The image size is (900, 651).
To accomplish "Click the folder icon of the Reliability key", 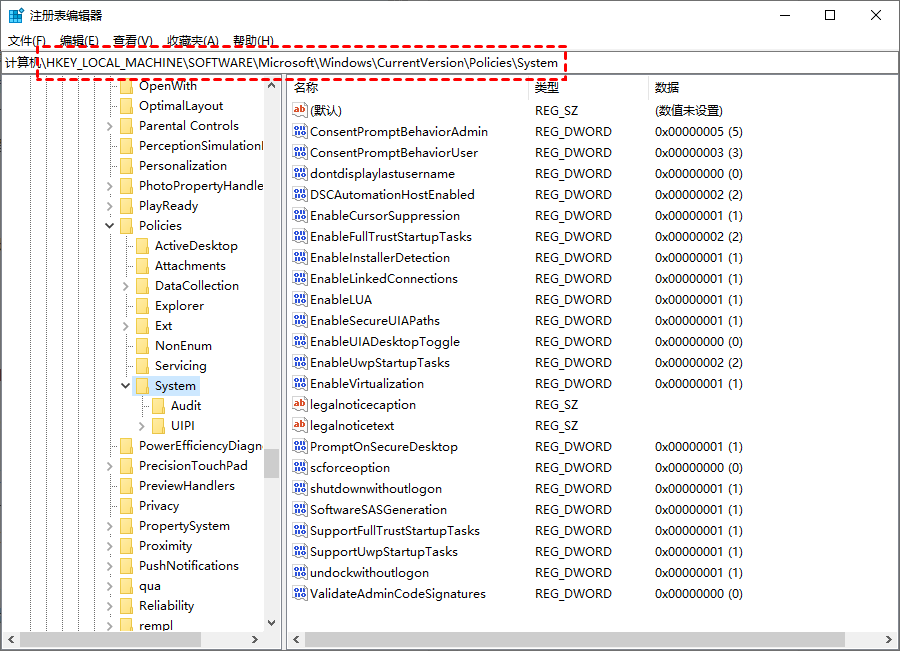I will tap(126, 606).
